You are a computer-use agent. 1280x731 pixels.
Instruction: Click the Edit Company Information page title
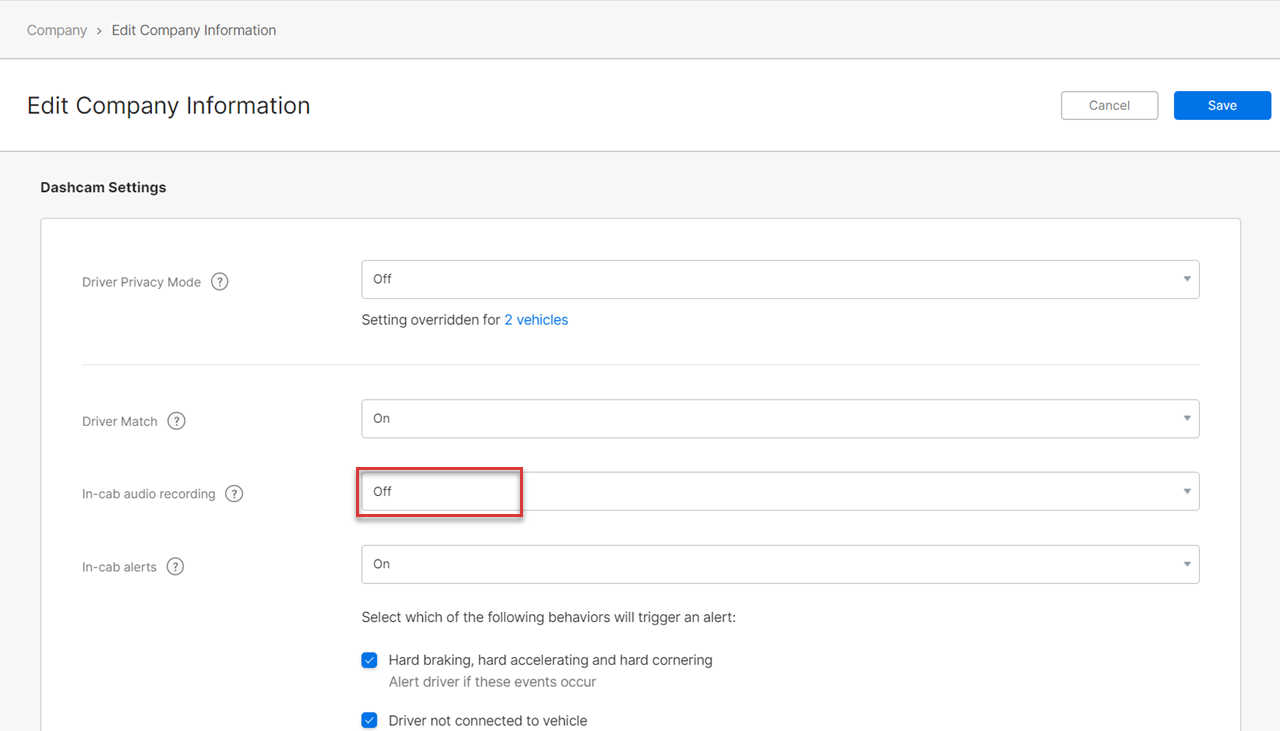[169, 105]
